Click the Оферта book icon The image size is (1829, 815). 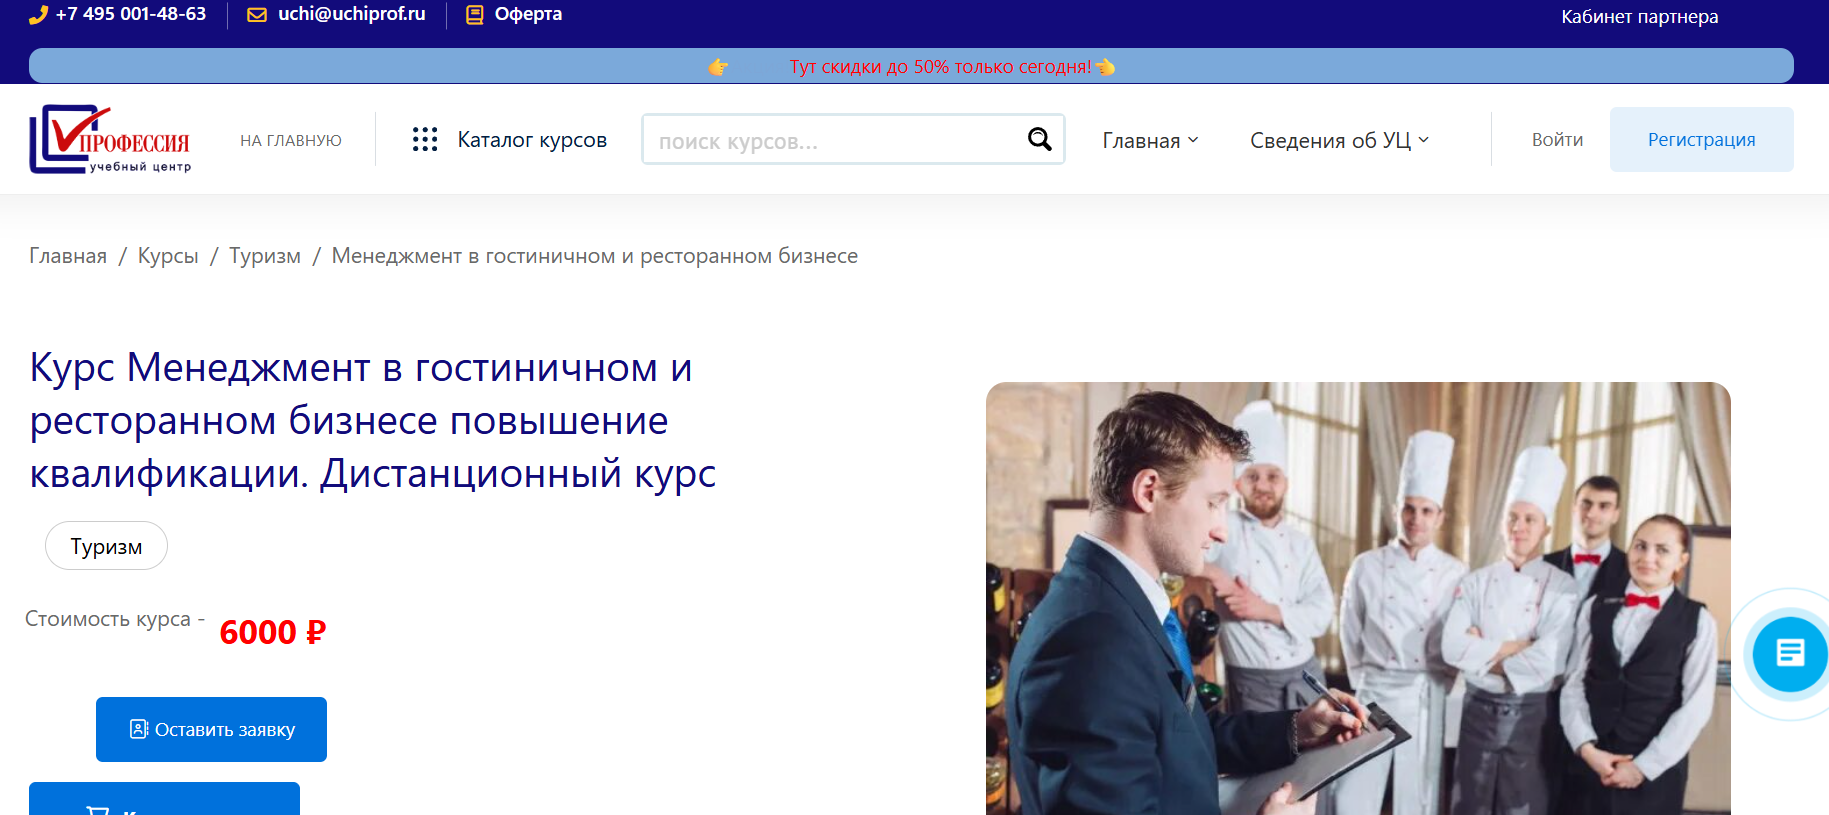pos(475,15)
